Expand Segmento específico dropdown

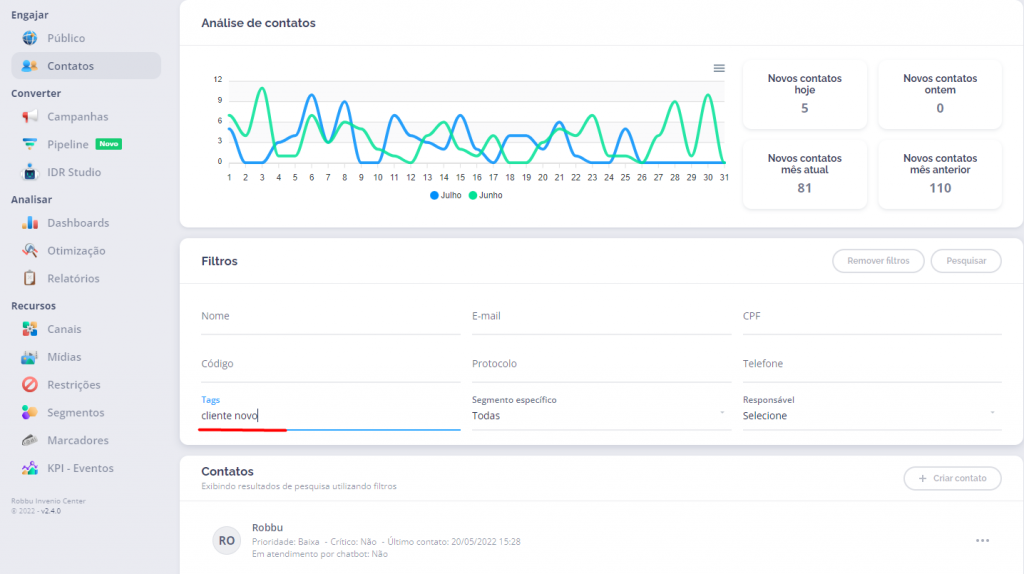point(600,415)
